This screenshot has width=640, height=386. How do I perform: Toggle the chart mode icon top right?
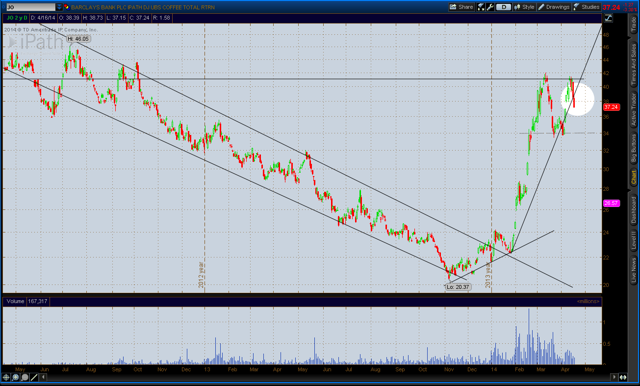click(608, 18)
